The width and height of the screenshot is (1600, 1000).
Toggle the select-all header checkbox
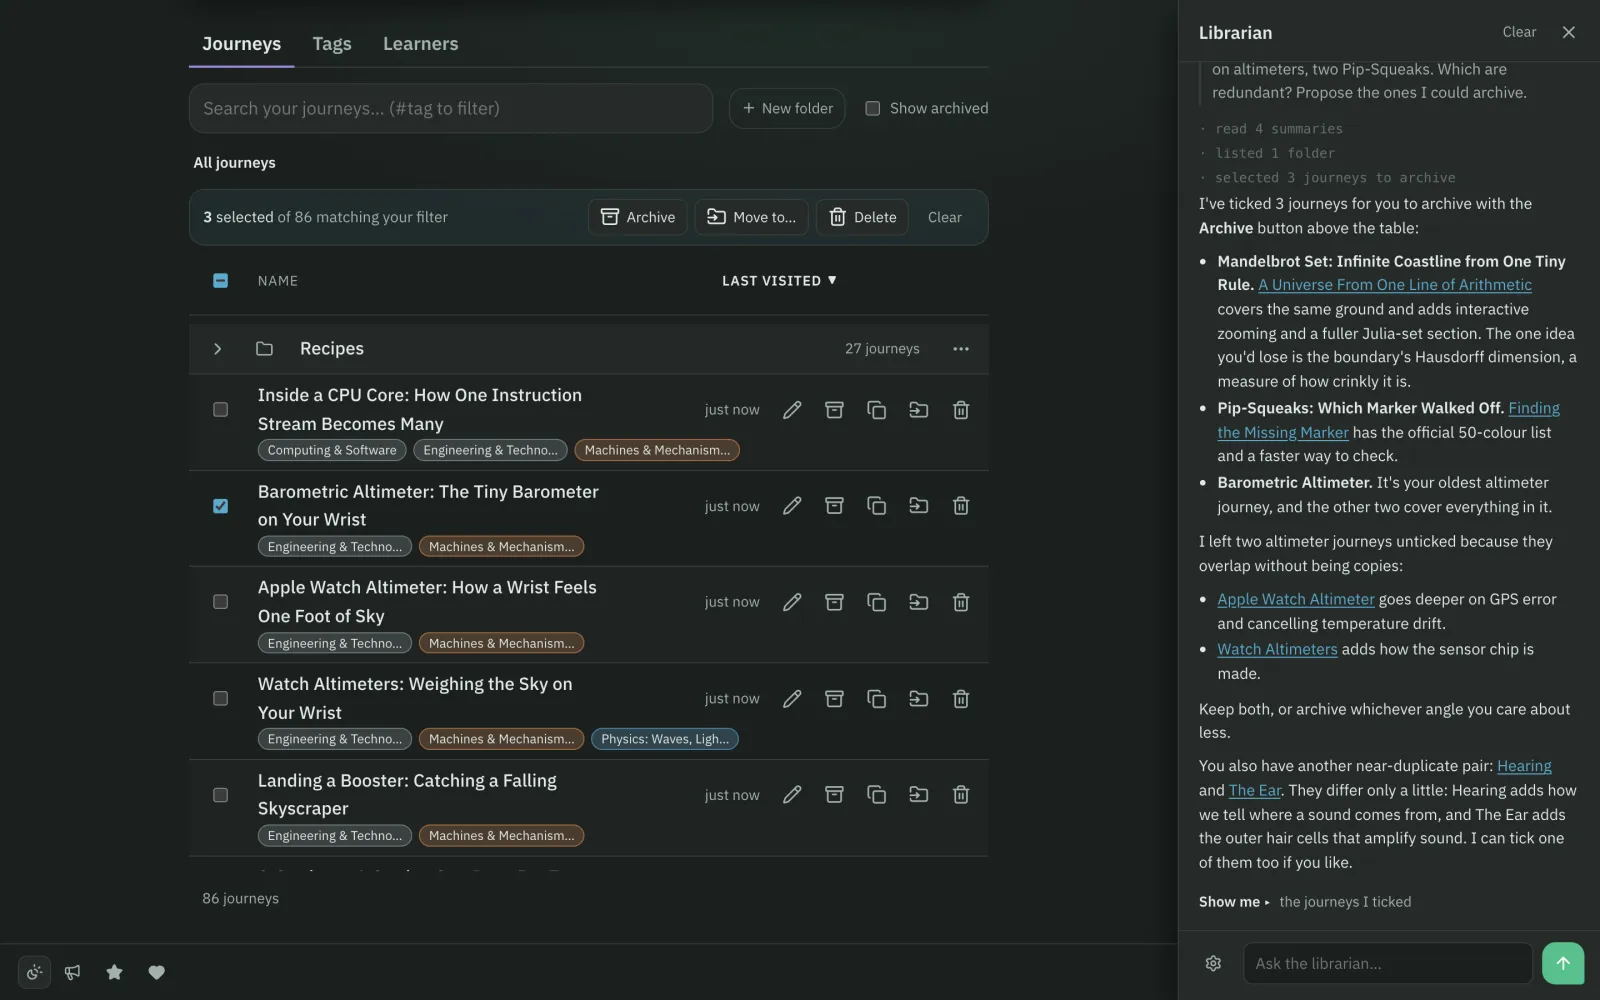221,281
